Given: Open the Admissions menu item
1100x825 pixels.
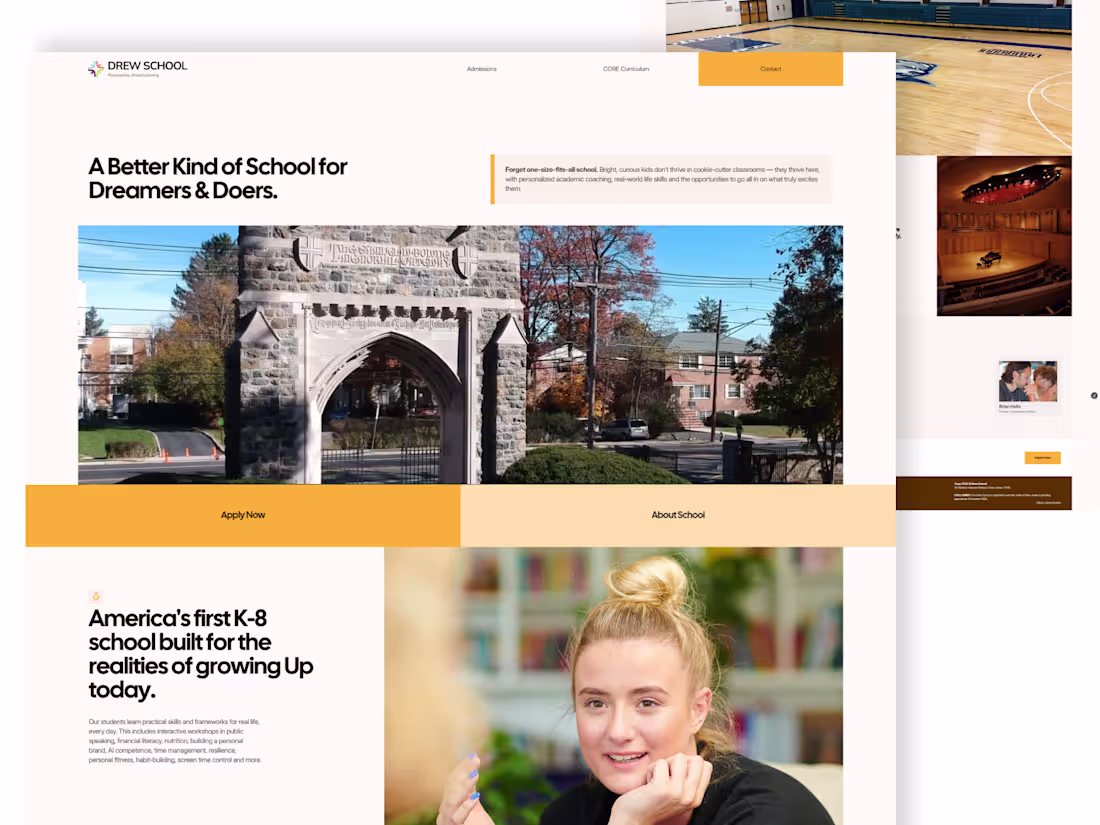Looking at the screenshot, I should click(481, 69).
